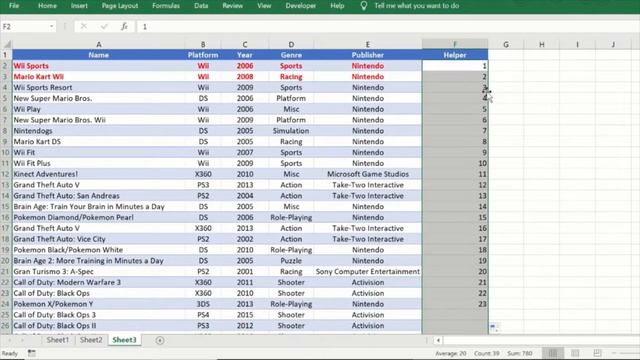This screenshot has width=640, height=360.
Task: Click the horizontal scrollbar left arrow
Action: pyautogui.click(x=438, y=340)
